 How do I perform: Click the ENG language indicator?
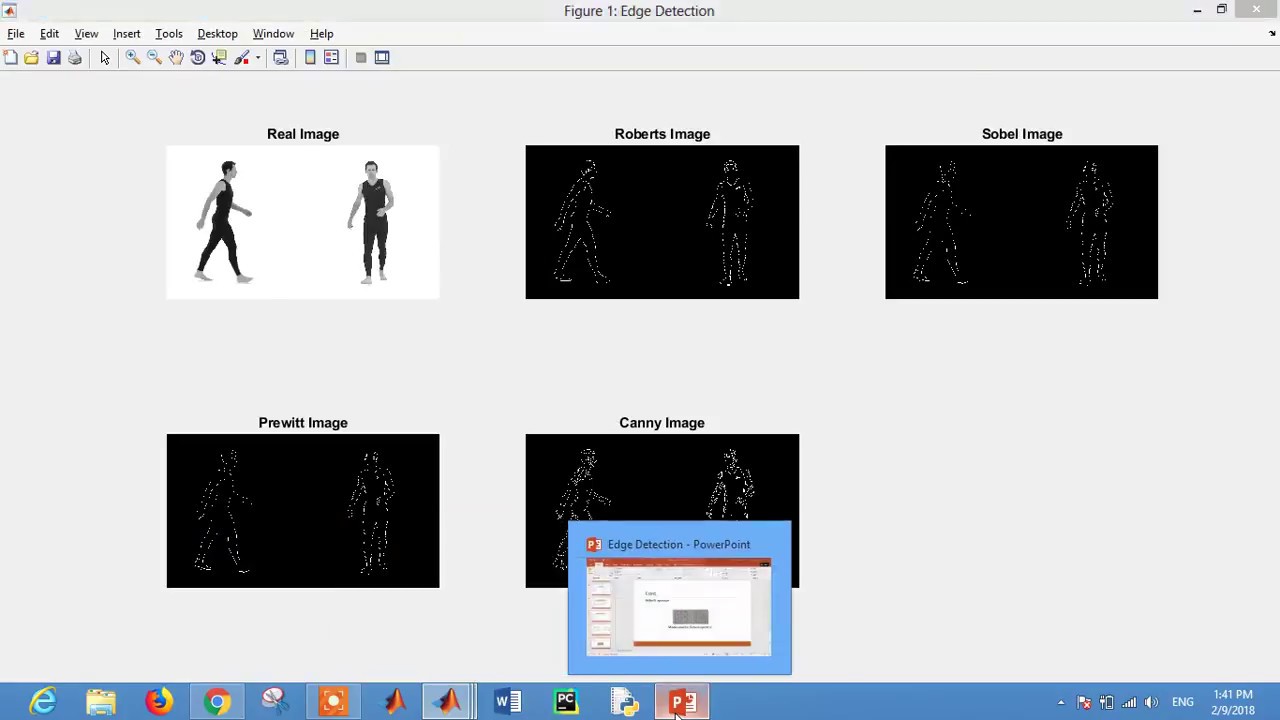[x=1183, y=702]
